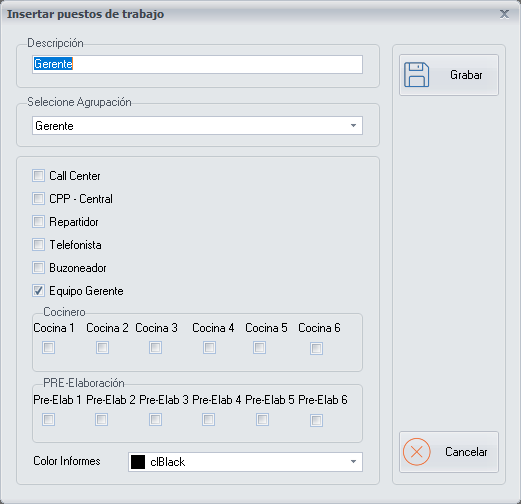Click into the Descripción text field
The height and width of the screenshot is (504, 521).
click(x=197, y=64)
